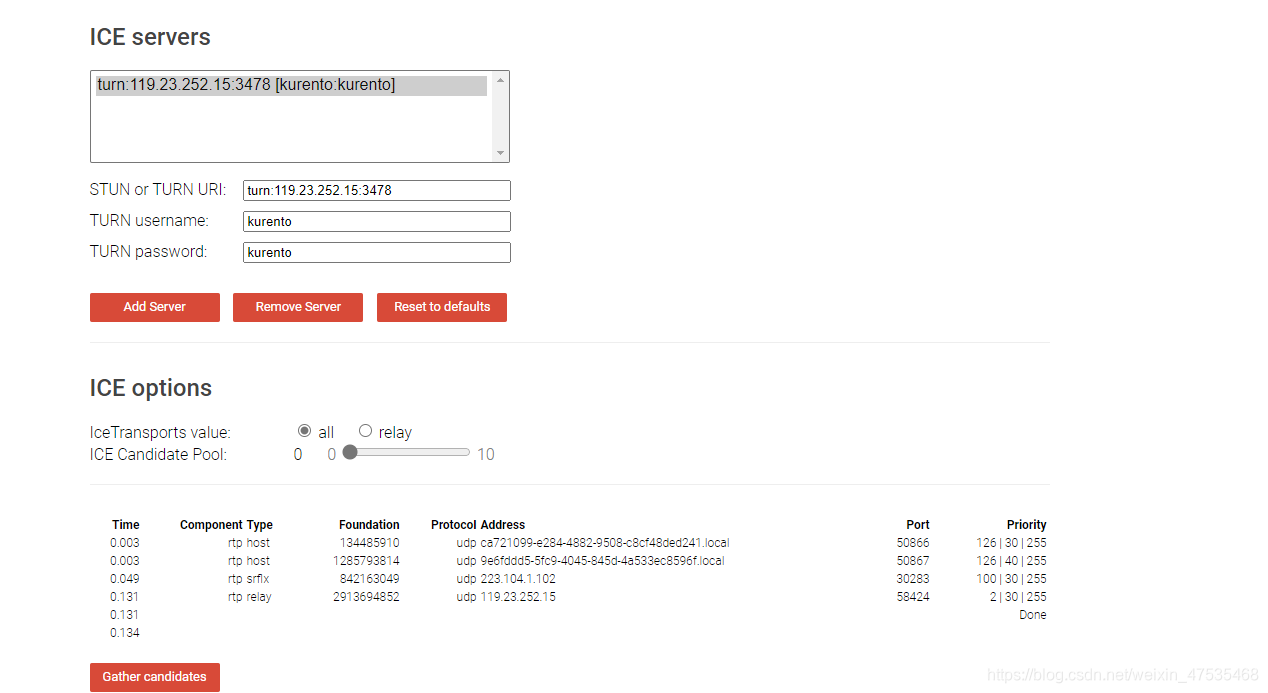The height and width of the screenshot is (693, 1268).
Task: Click the ICE options heading
Action: coord(151,388)
